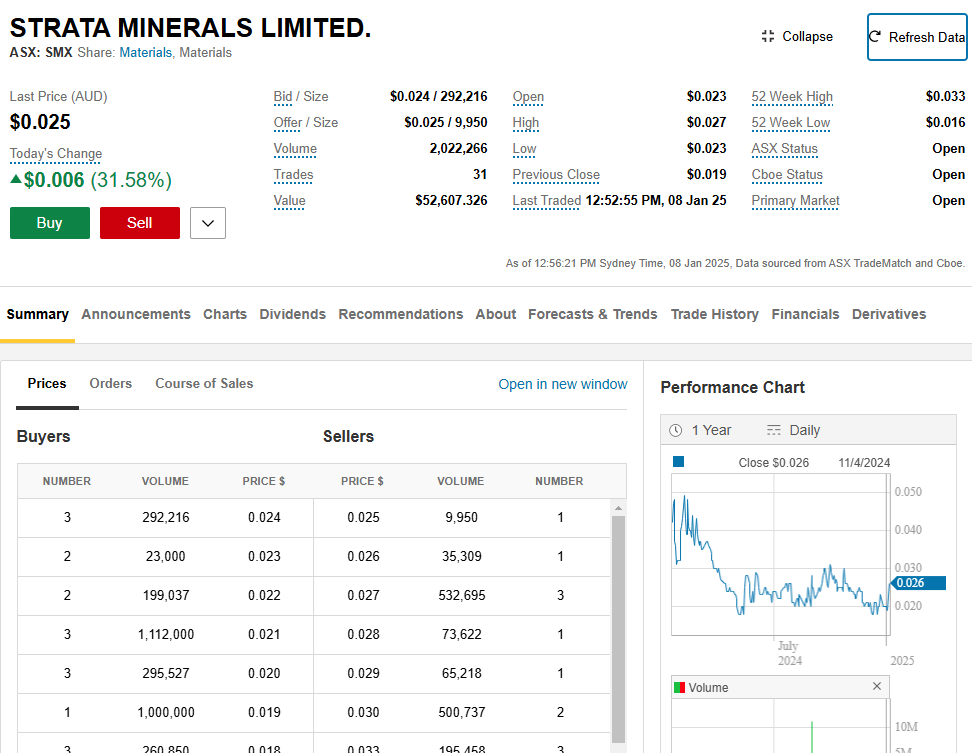Click the Trades label
The width and height of the screenshot is (972, 753).
pos(293,175)
